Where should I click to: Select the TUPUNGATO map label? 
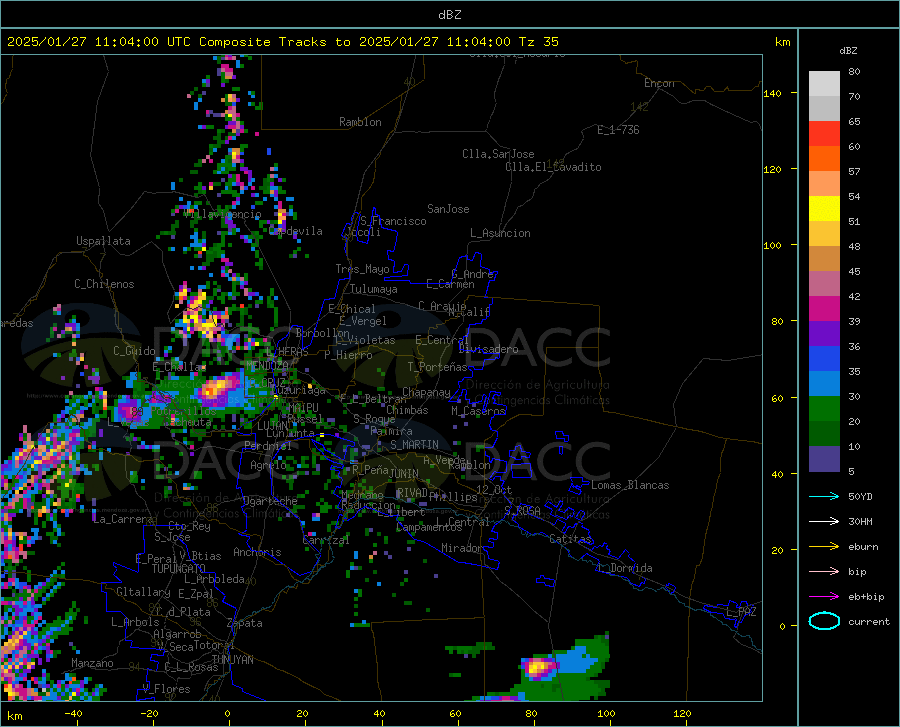coord(179,569)
